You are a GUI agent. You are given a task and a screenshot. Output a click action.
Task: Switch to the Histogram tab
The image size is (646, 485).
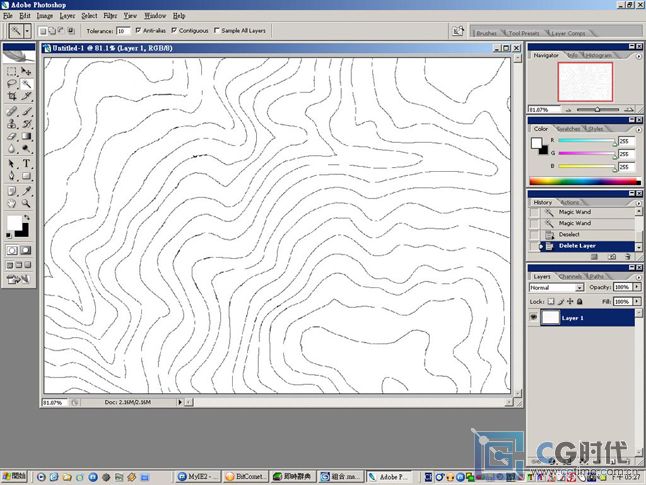[x=598, y=55]
